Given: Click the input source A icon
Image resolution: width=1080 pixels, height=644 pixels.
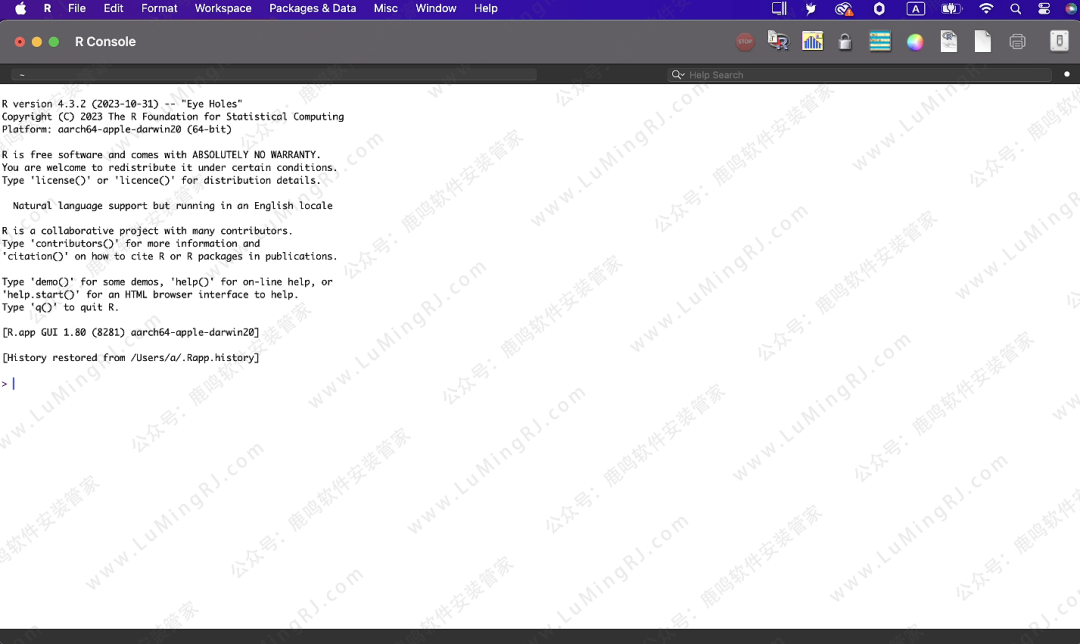Looking at the screenshot, I should 915,9.
